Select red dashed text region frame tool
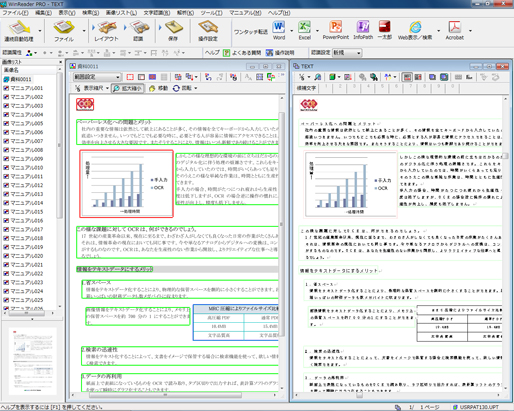 pyautogui.click(x=130, y=77)
